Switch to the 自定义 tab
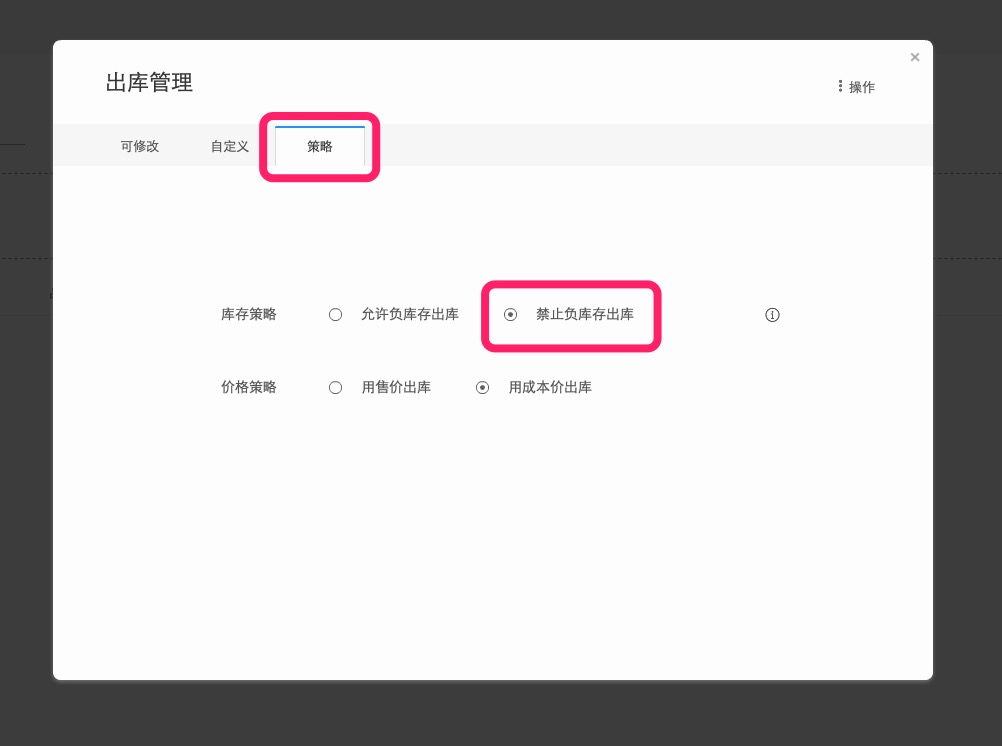Image resolution: width=1002 pixels, height=746 pixels. pyautogui.click(x=229, y=146)
